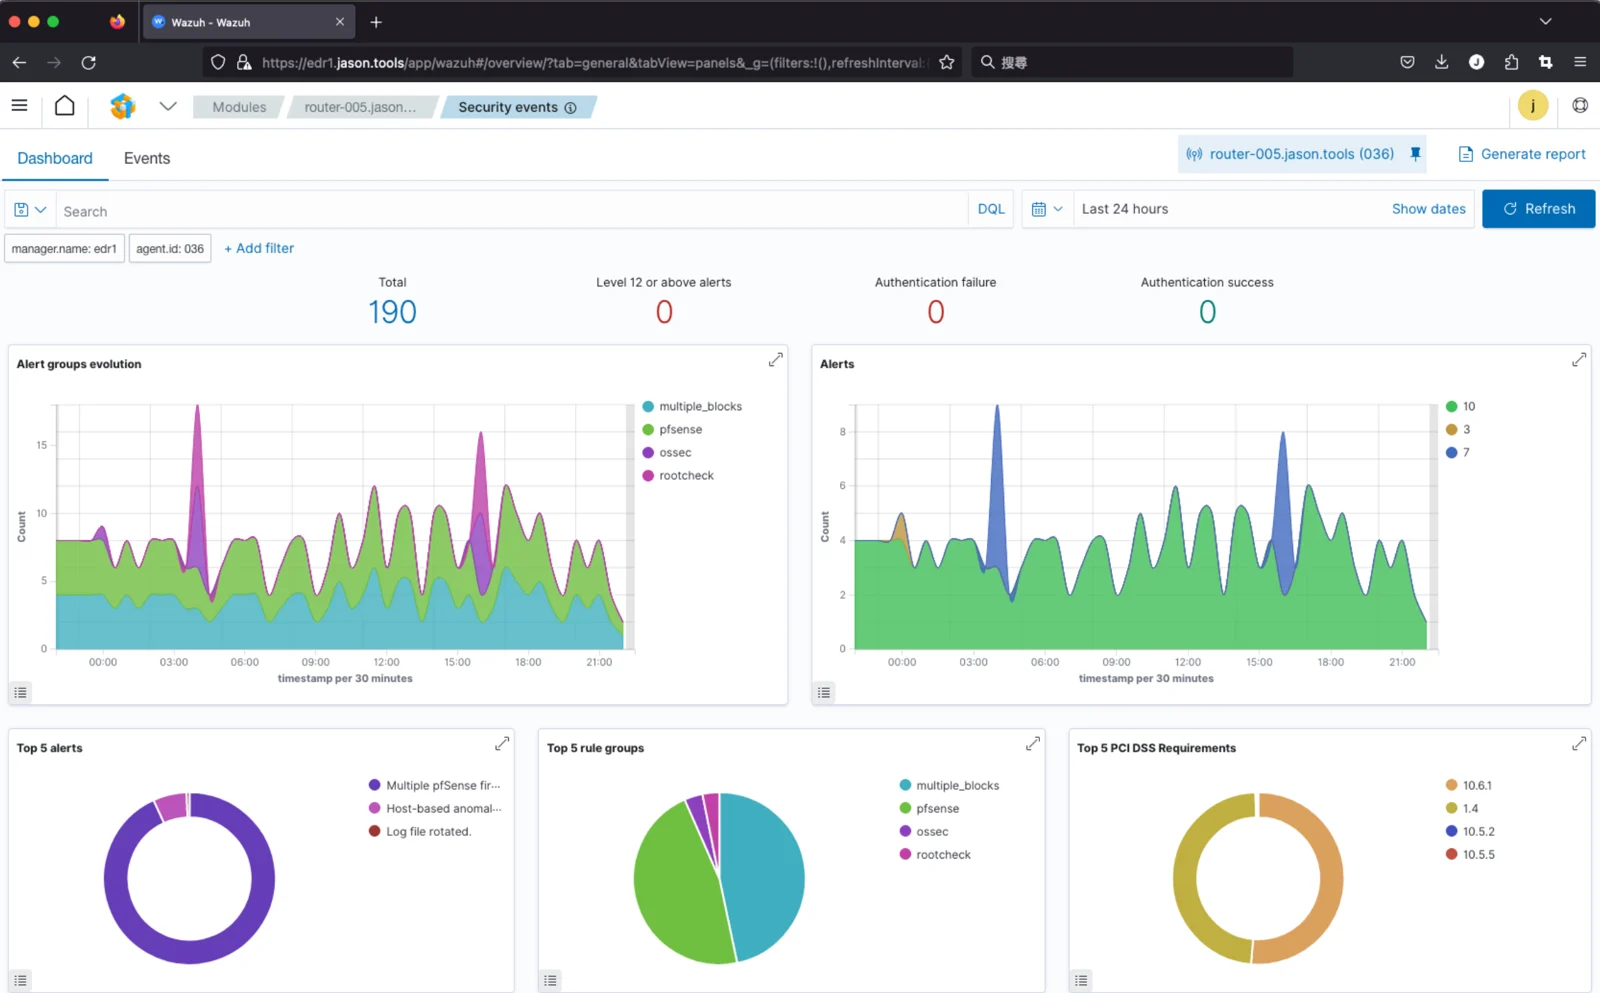Open a new browser tab

coord(376,22)
